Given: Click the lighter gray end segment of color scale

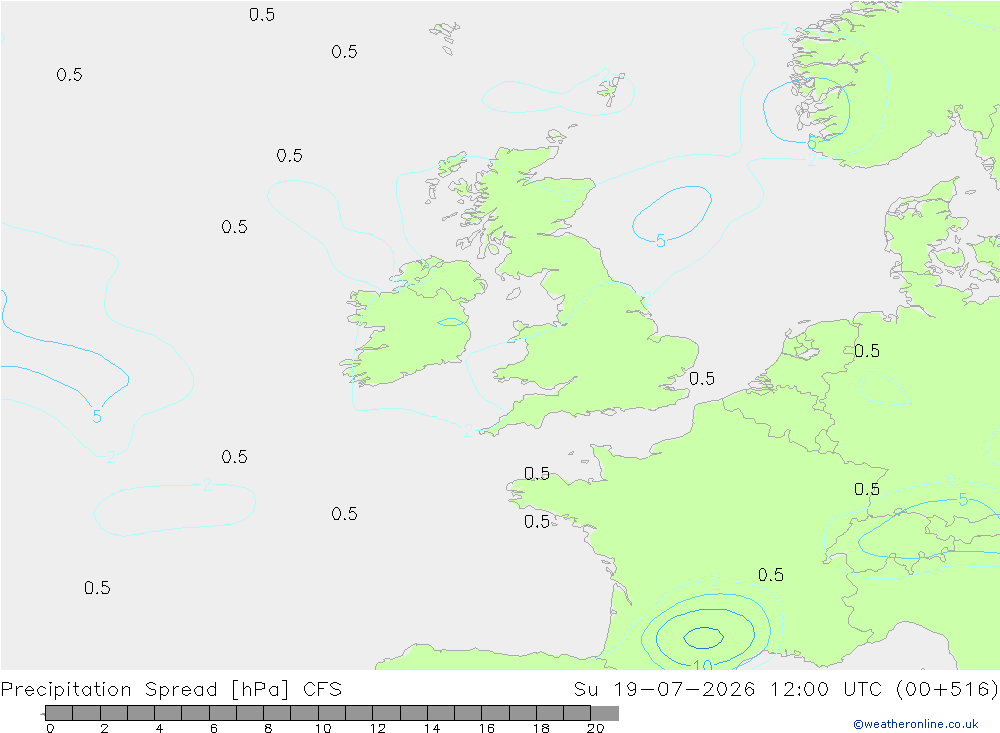Looking at the screenshot, I should click(605, 713).
